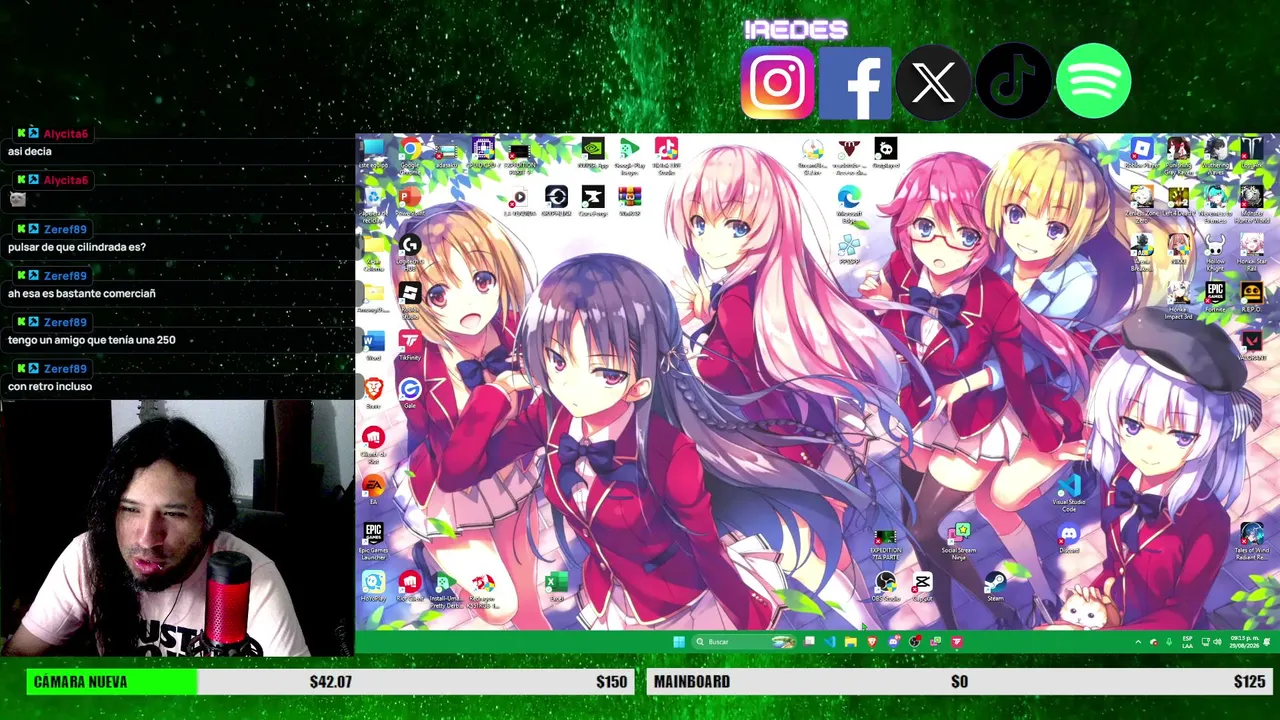Click the CÁMARA NUEVA donation goal bar

coord(330,682)
